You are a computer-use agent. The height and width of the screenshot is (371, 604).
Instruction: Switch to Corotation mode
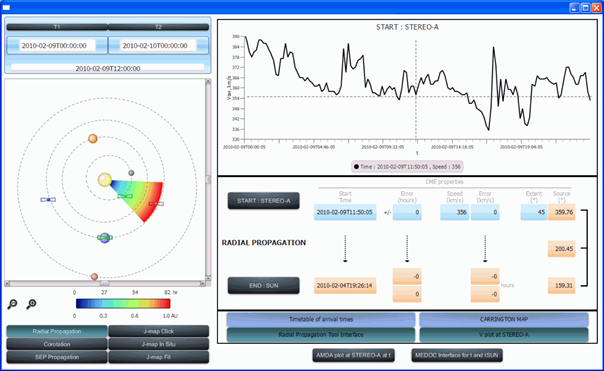[57, 344]
